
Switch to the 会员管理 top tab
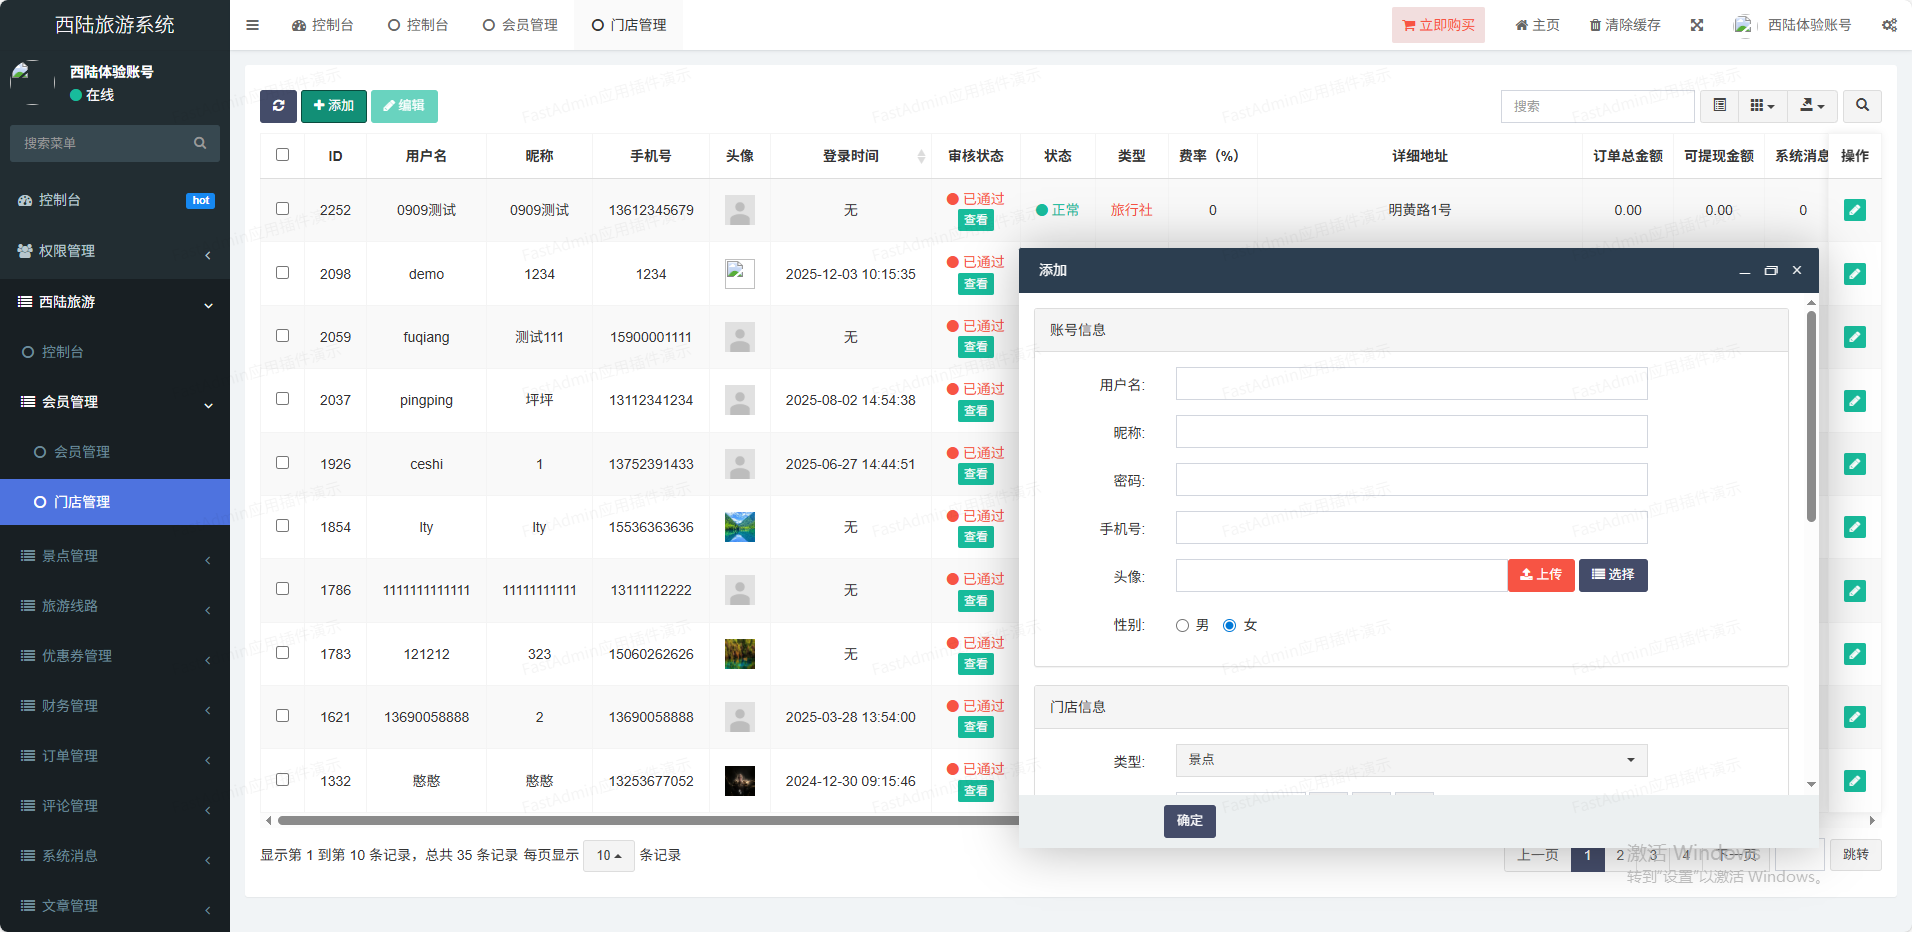click(x=520, y=25)
